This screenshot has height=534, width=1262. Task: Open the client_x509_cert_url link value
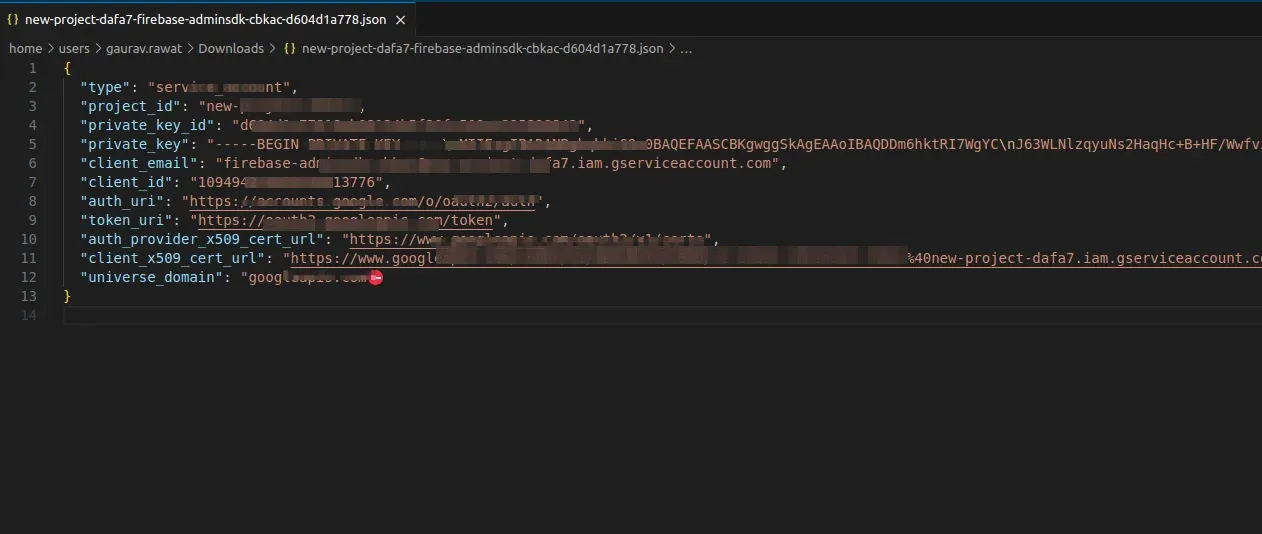pyautogui.click(x=776, y=258)
